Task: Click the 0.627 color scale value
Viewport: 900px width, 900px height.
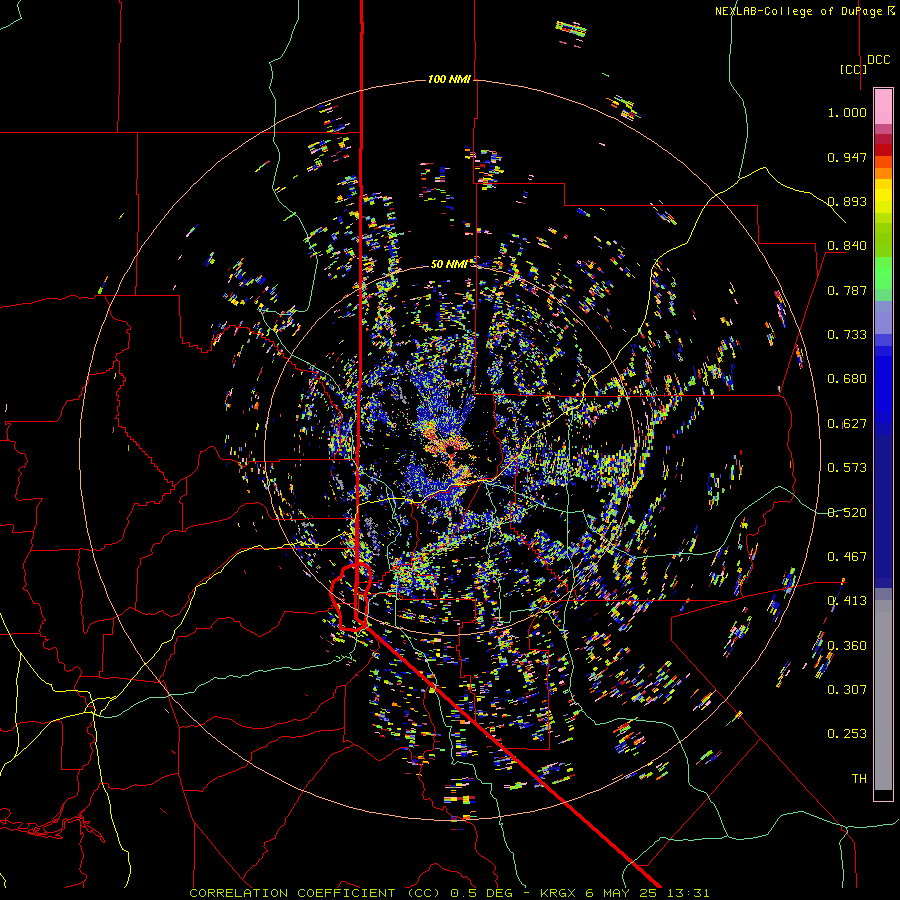Action: [x=847, y=424]
